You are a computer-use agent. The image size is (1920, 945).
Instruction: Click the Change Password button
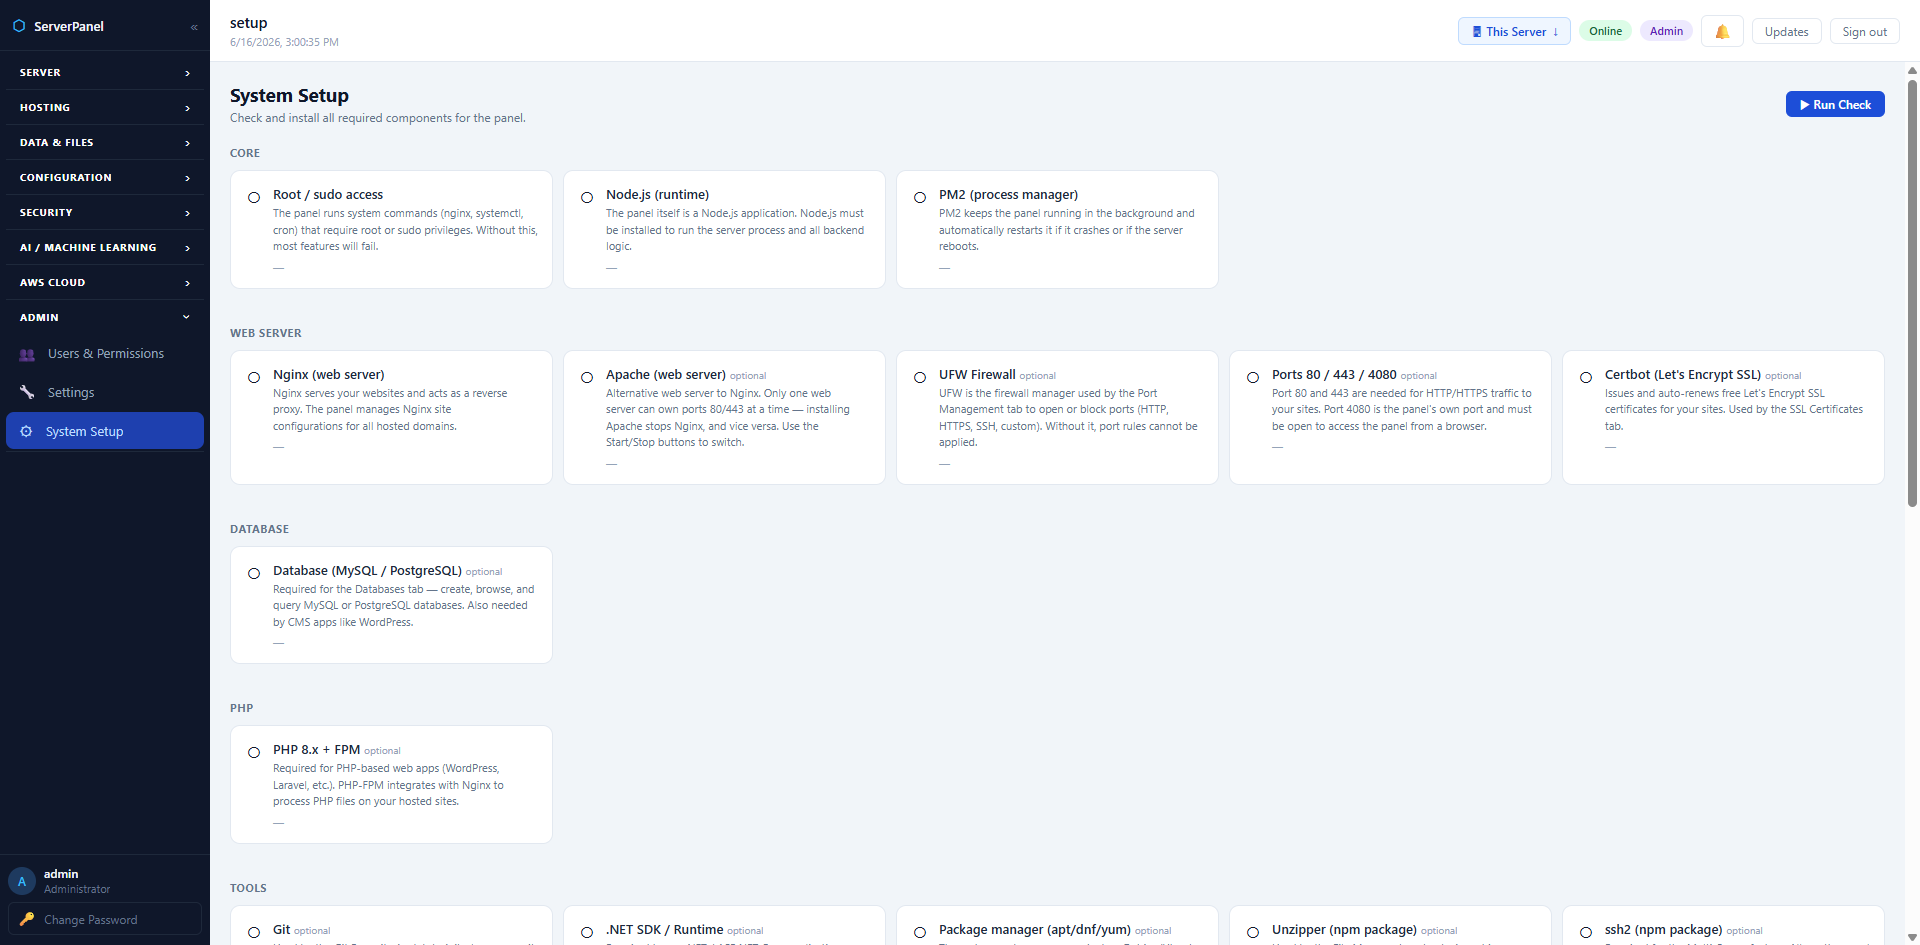[x=105, y=919]
